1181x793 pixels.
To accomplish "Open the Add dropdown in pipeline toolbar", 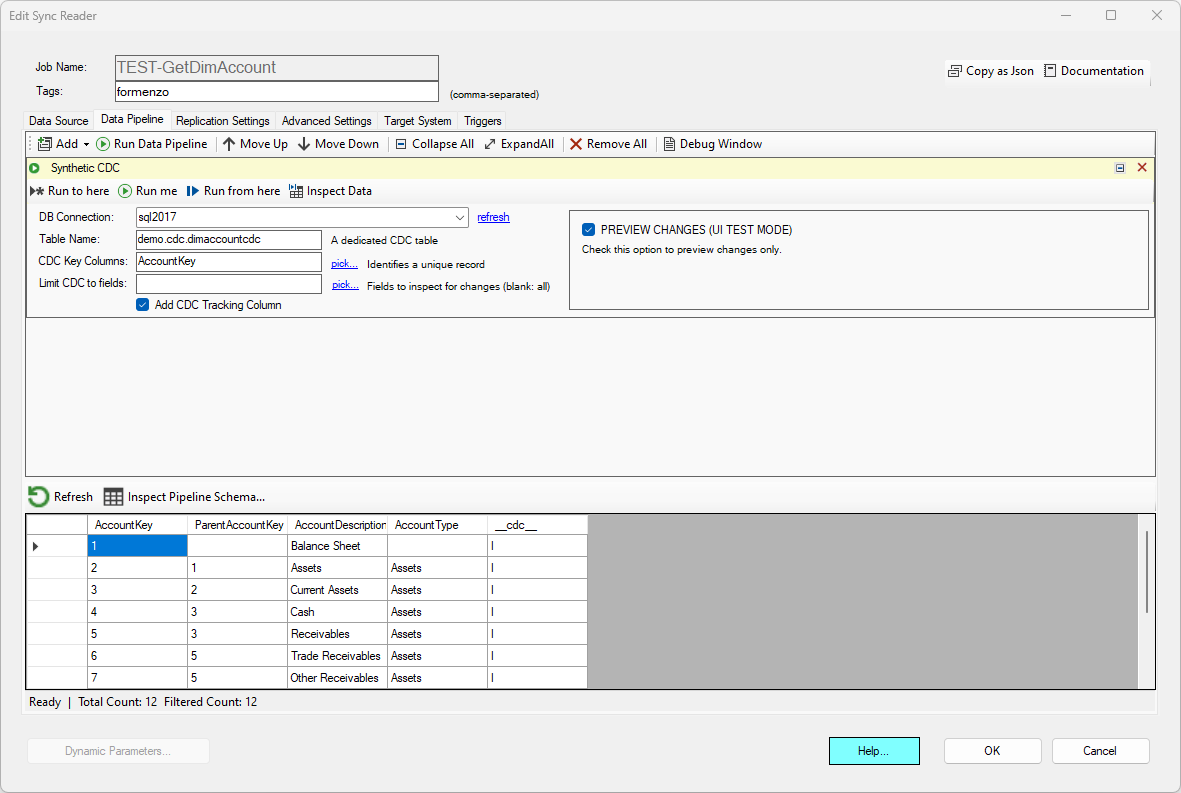I will coord(63,144).
